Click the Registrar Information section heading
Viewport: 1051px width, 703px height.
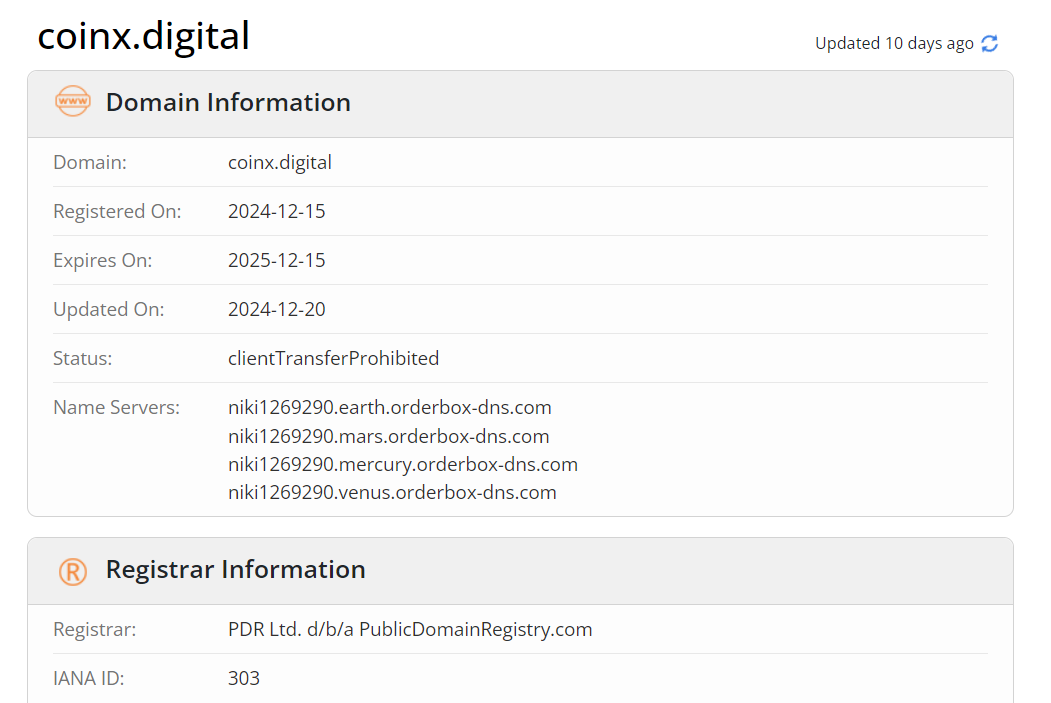tap(235, 570)
